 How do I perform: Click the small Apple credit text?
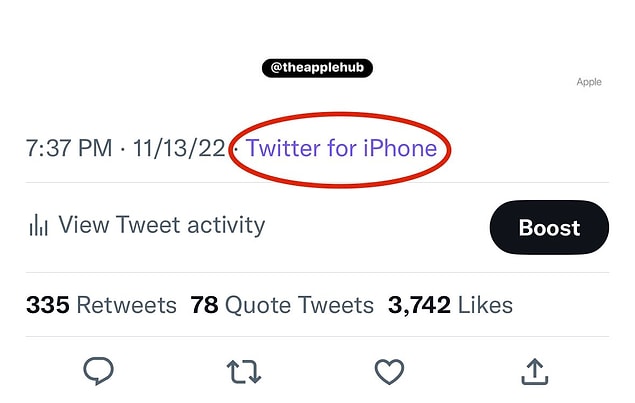click(x=589, y=82)
